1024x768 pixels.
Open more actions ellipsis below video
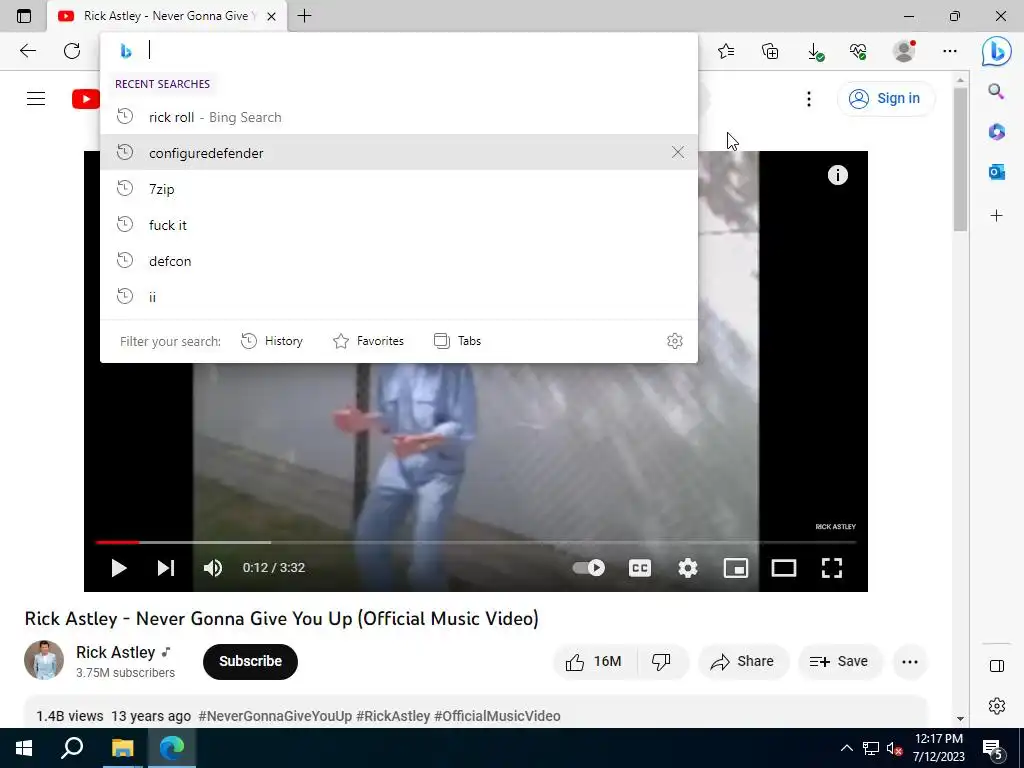pos(910,662)
